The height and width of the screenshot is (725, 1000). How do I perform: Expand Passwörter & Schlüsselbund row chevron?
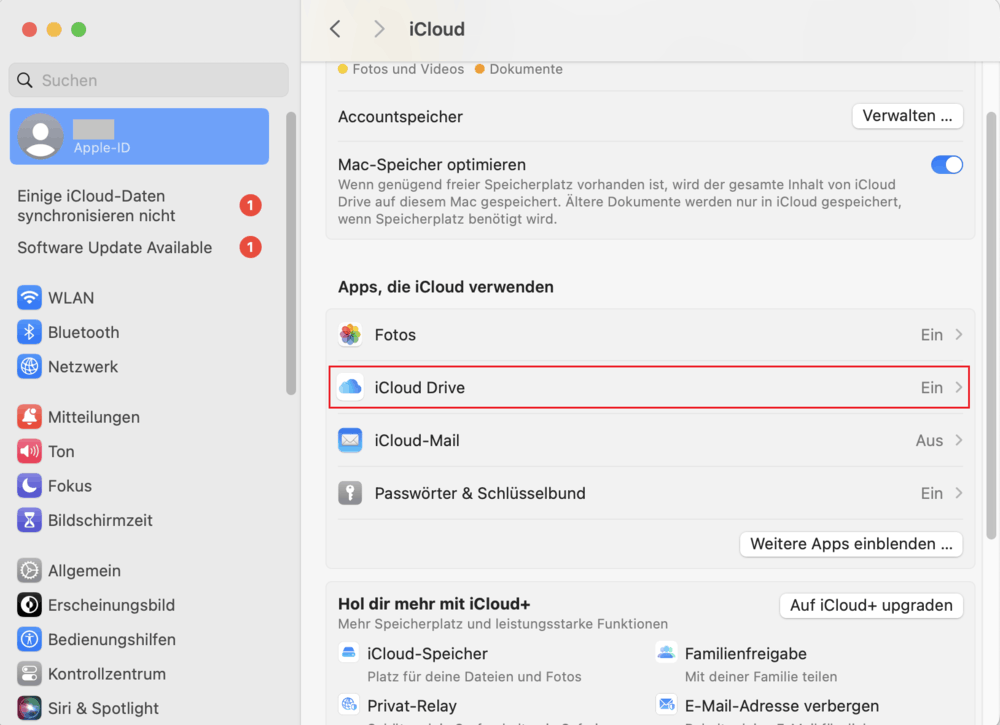pyautogui.click(x=959, y=494)
